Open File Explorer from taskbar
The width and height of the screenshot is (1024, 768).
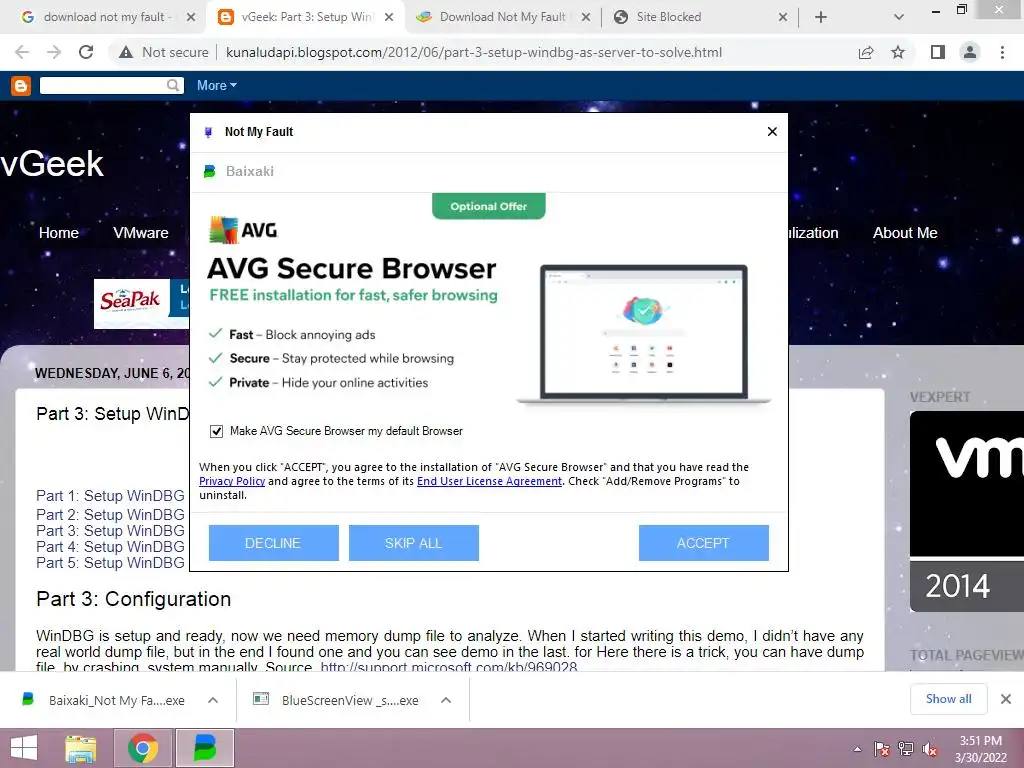point(81,748)
